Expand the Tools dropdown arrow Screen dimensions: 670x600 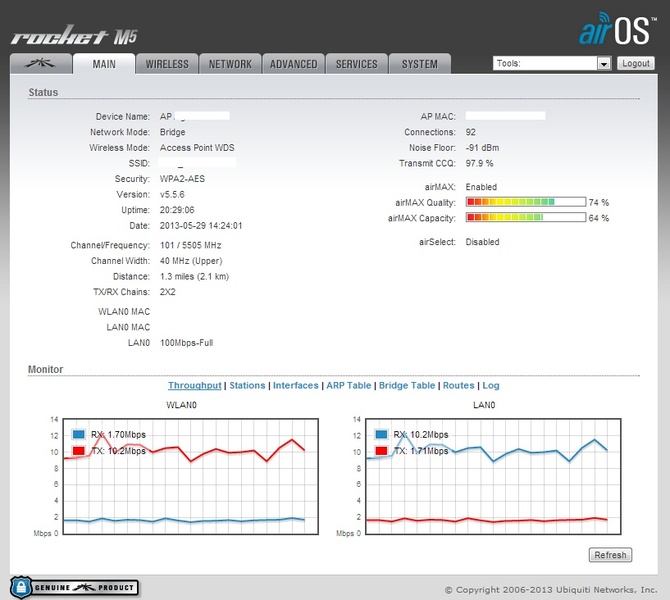pos(604,64)
